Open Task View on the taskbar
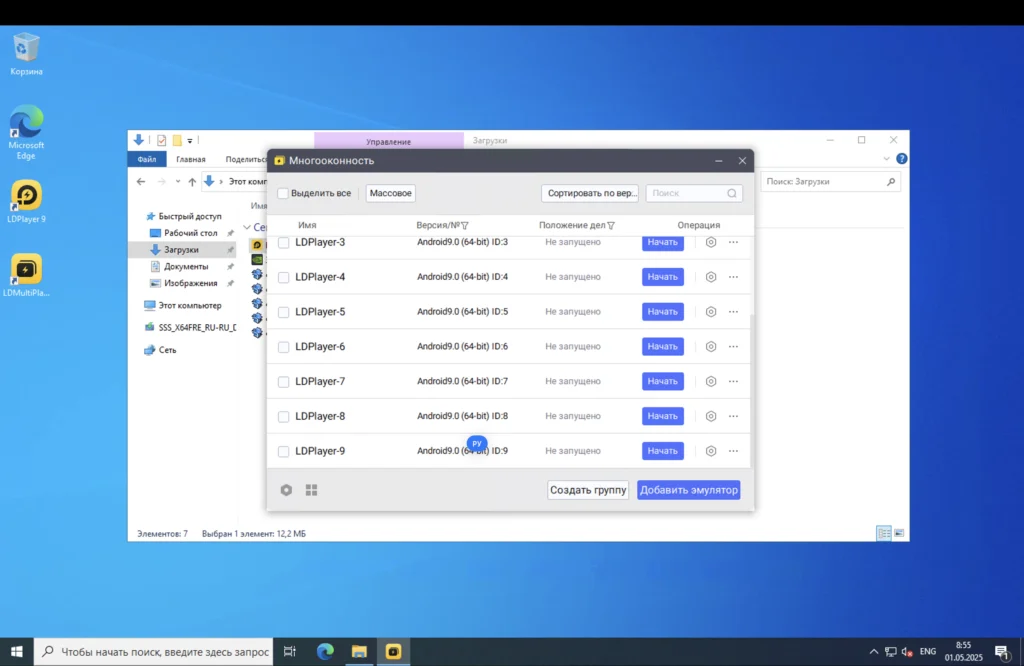Viewport: 1024px width, 666px height. (x=290, y=651)
